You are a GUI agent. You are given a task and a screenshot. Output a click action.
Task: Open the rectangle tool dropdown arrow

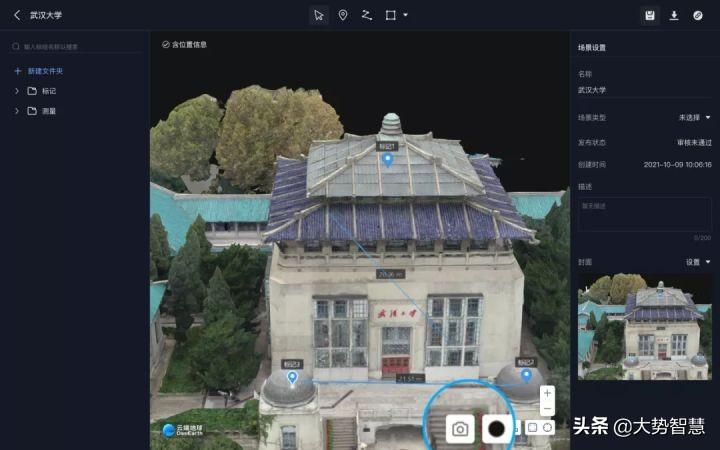(x=405, y=15)
